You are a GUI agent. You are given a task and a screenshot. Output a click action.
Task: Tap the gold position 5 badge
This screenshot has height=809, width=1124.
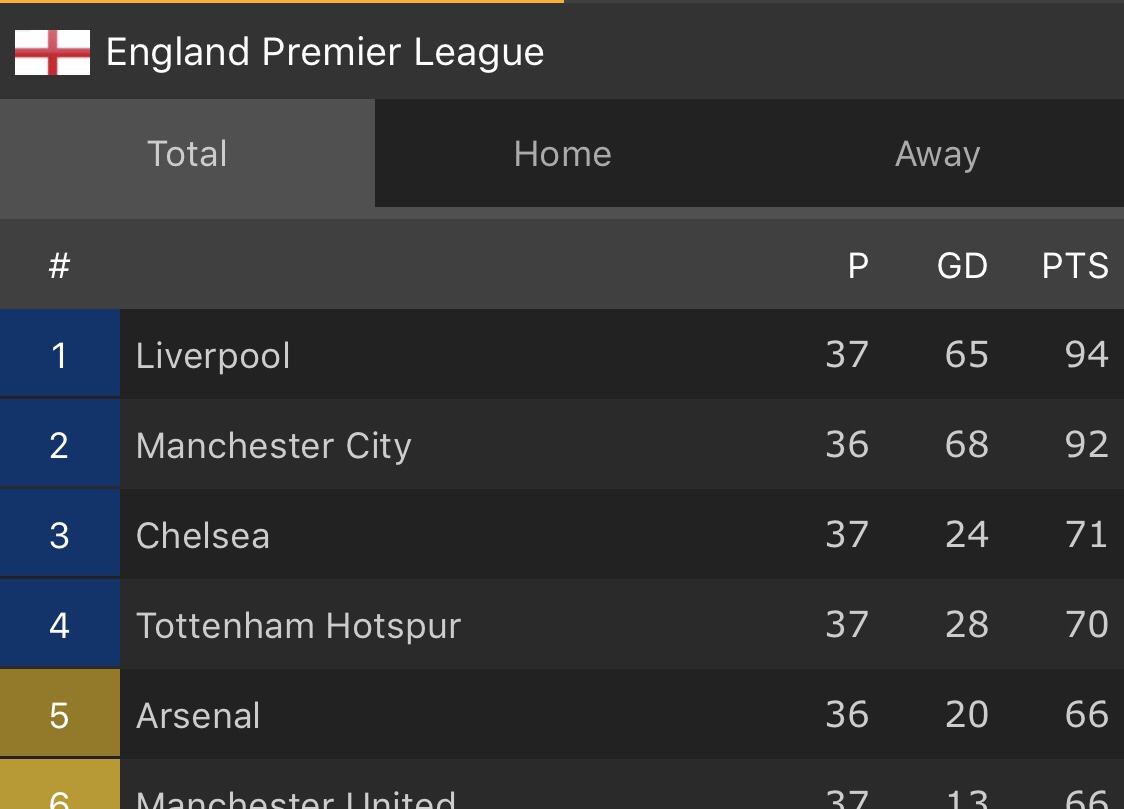pos(59,714)
